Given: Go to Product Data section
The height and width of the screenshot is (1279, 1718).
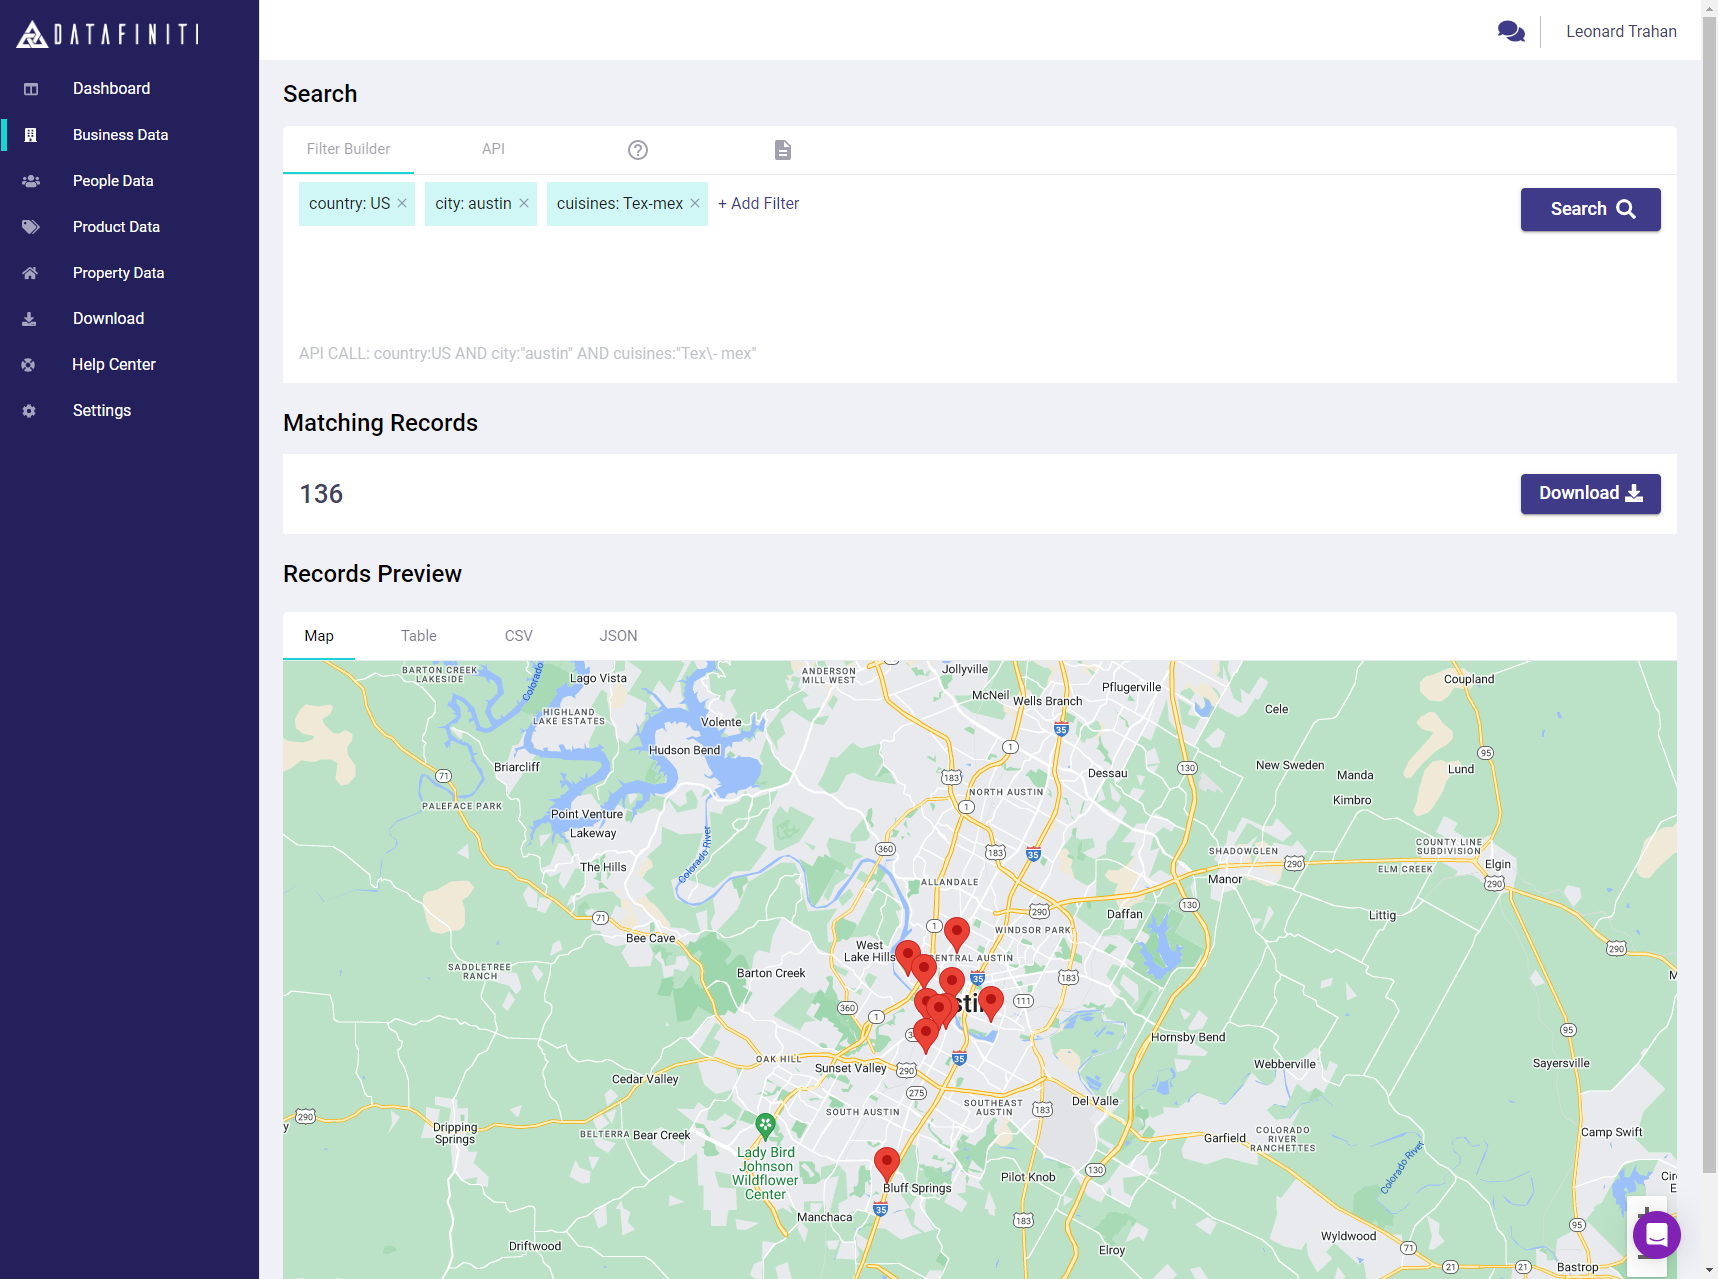Looking at the screenshot, I should 116,227.
